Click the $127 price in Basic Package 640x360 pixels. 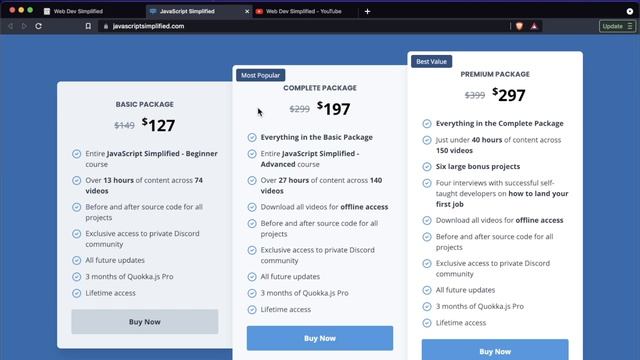pos(158,125)
